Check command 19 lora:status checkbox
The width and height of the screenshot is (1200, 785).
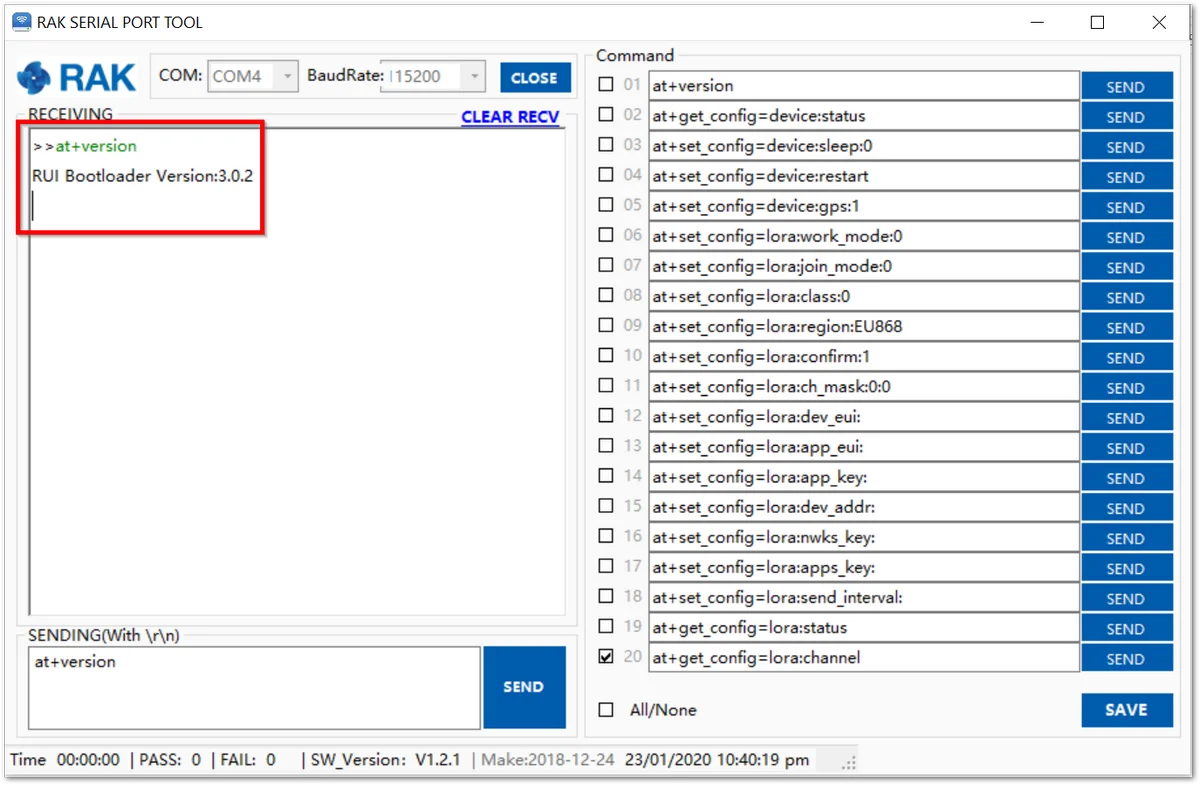click(606, 626)
